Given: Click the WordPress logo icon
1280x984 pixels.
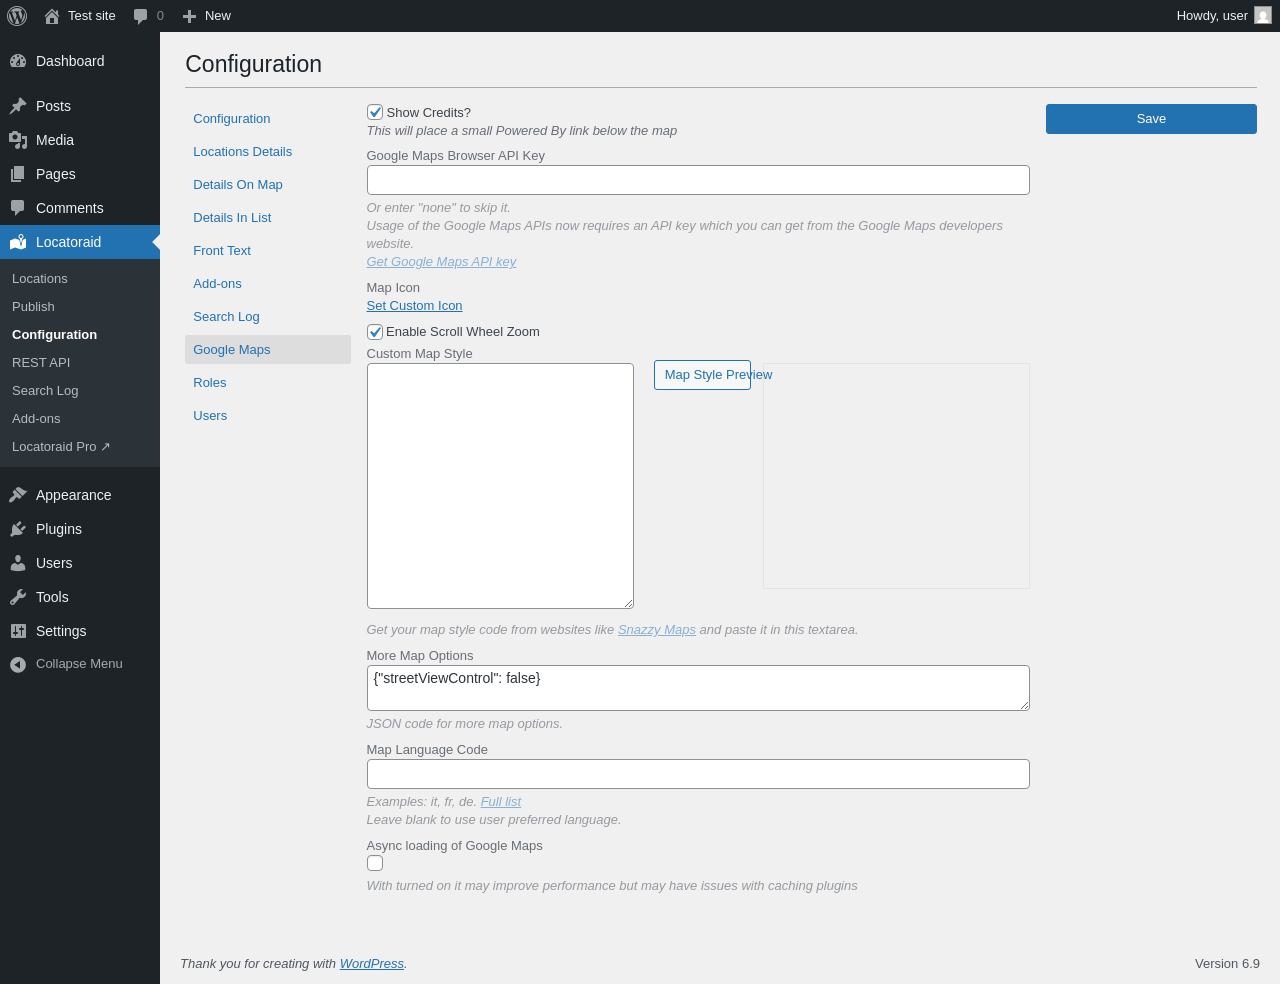Looking at the screenshot, I should [x=17, y=16].
